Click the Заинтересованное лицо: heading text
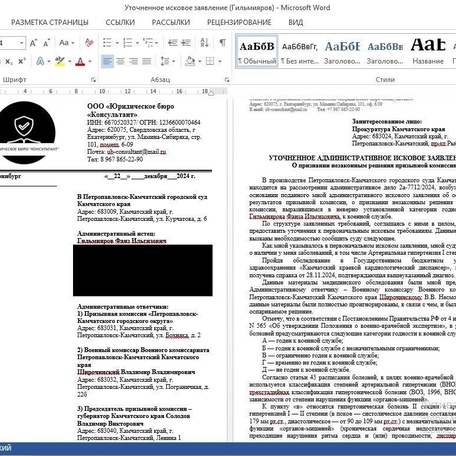Screen dimensions: 456x456 (387, 121)
